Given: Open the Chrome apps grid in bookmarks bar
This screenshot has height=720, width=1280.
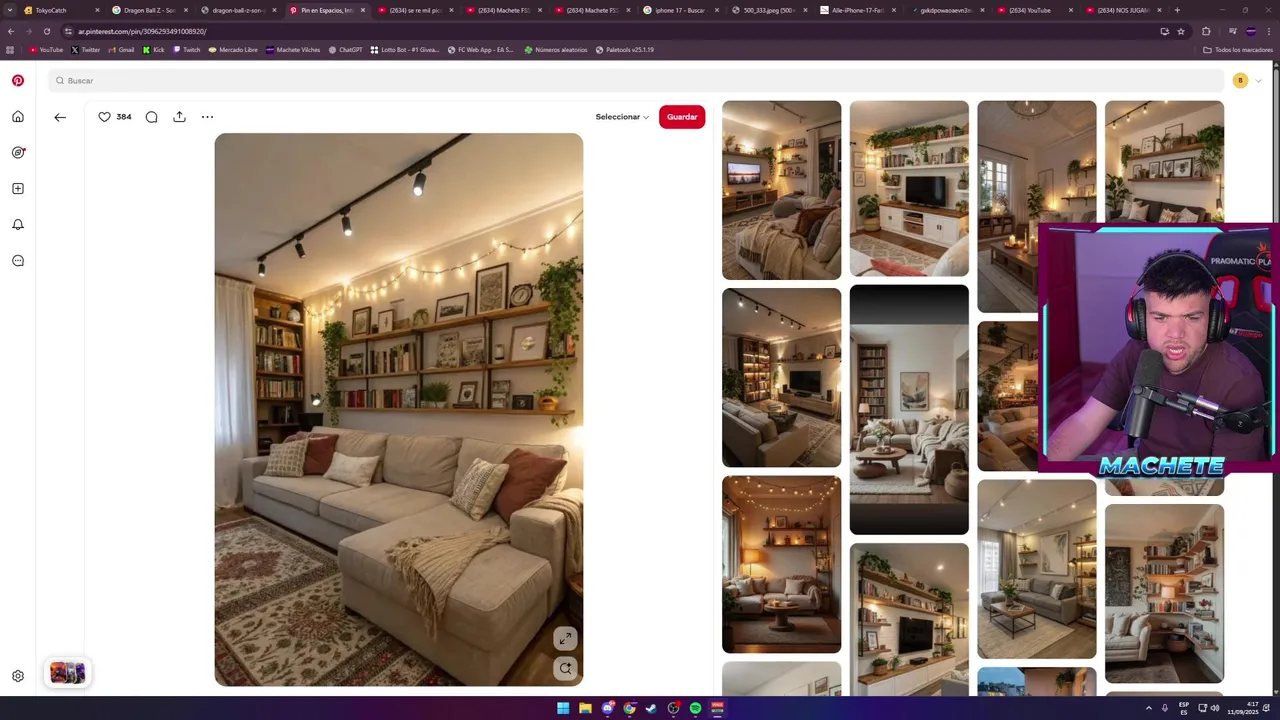Looking at the screenshot, I should click(10, 49).
